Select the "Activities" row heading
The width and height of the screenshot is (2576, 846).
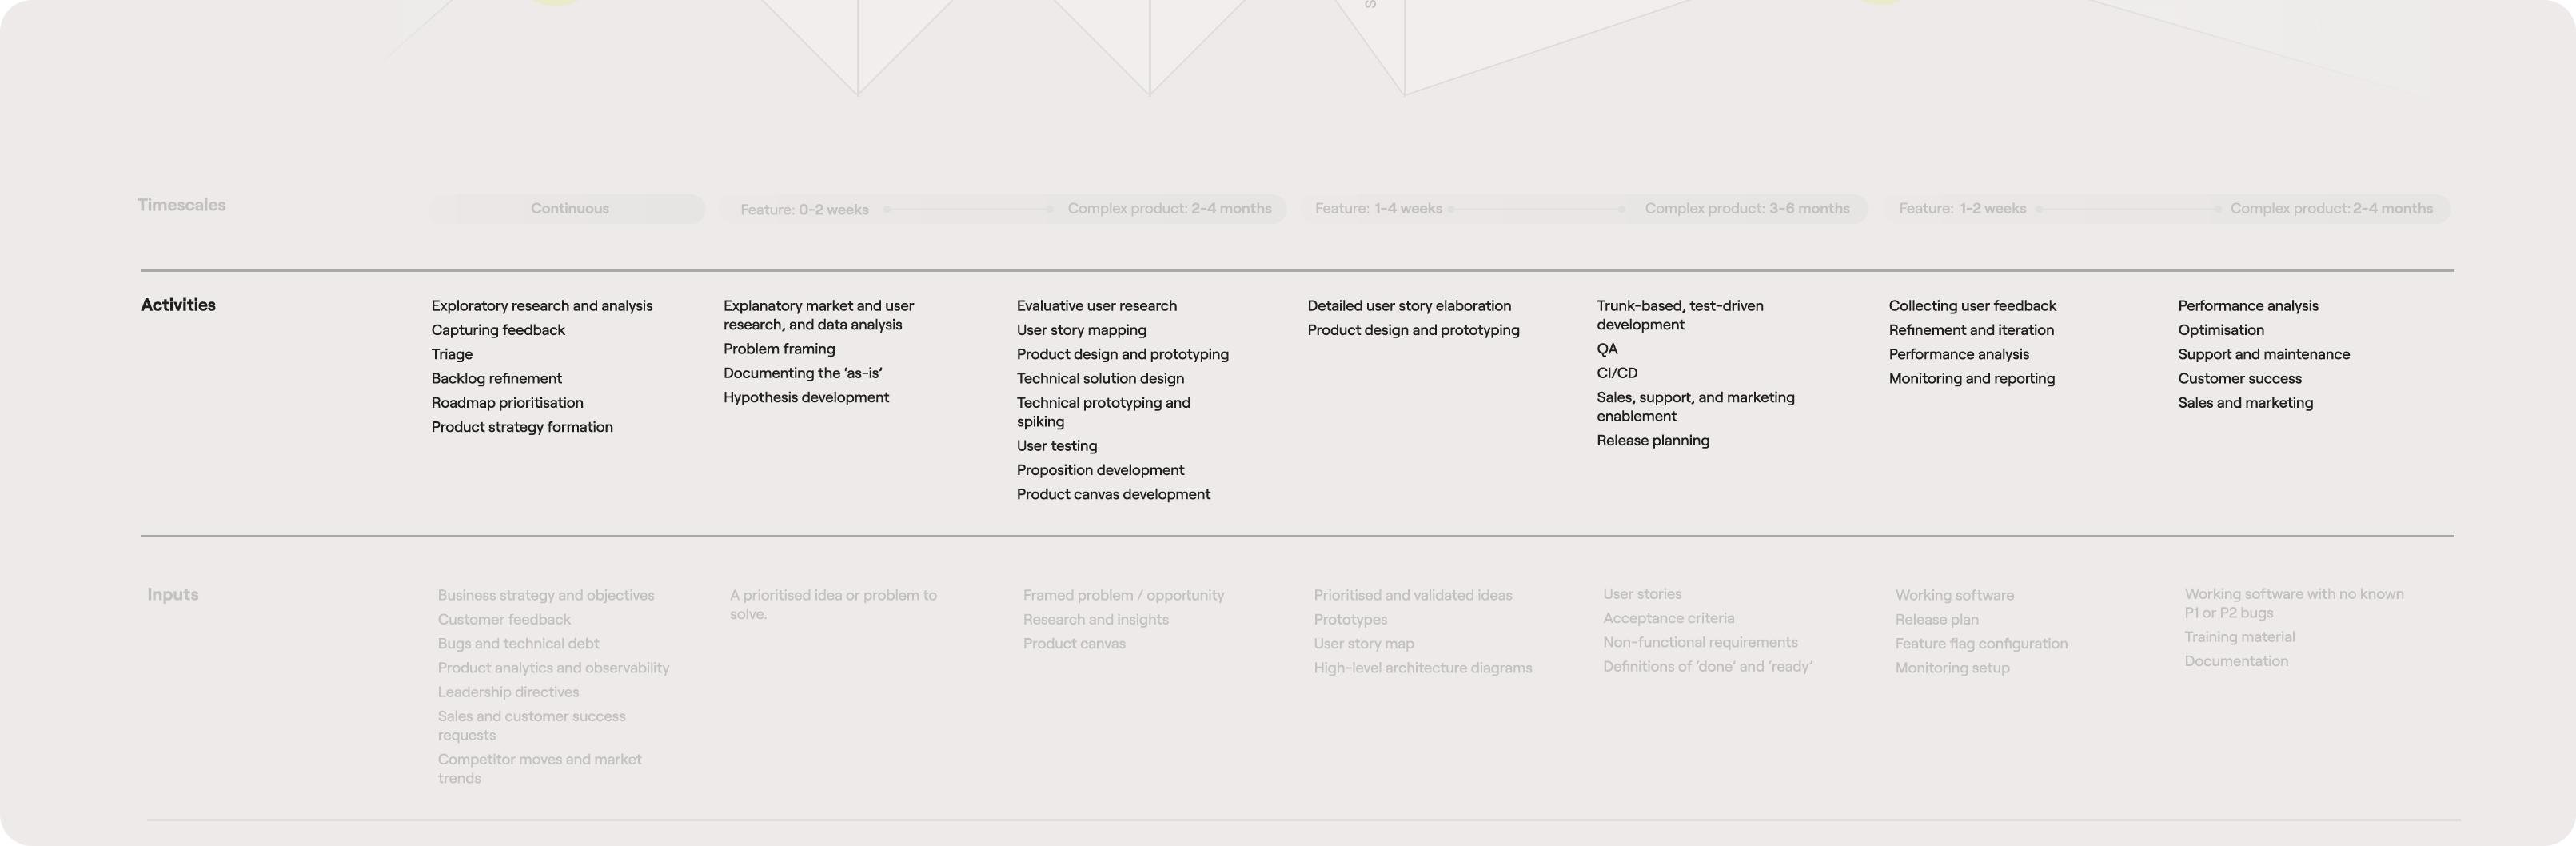point(178,305)
